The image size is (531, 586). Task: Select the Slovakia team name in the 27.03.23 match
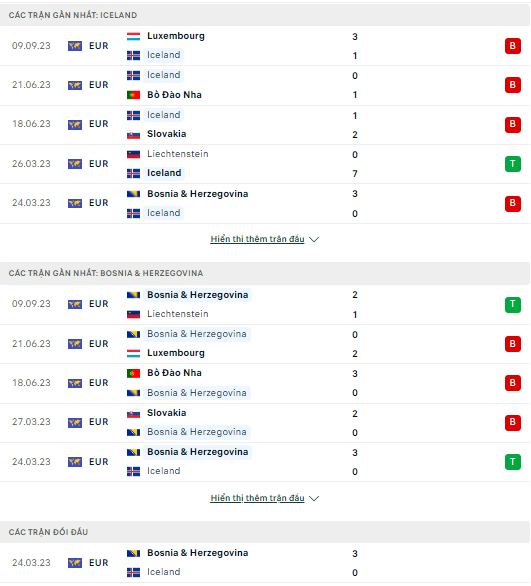(x=166, y=413)
